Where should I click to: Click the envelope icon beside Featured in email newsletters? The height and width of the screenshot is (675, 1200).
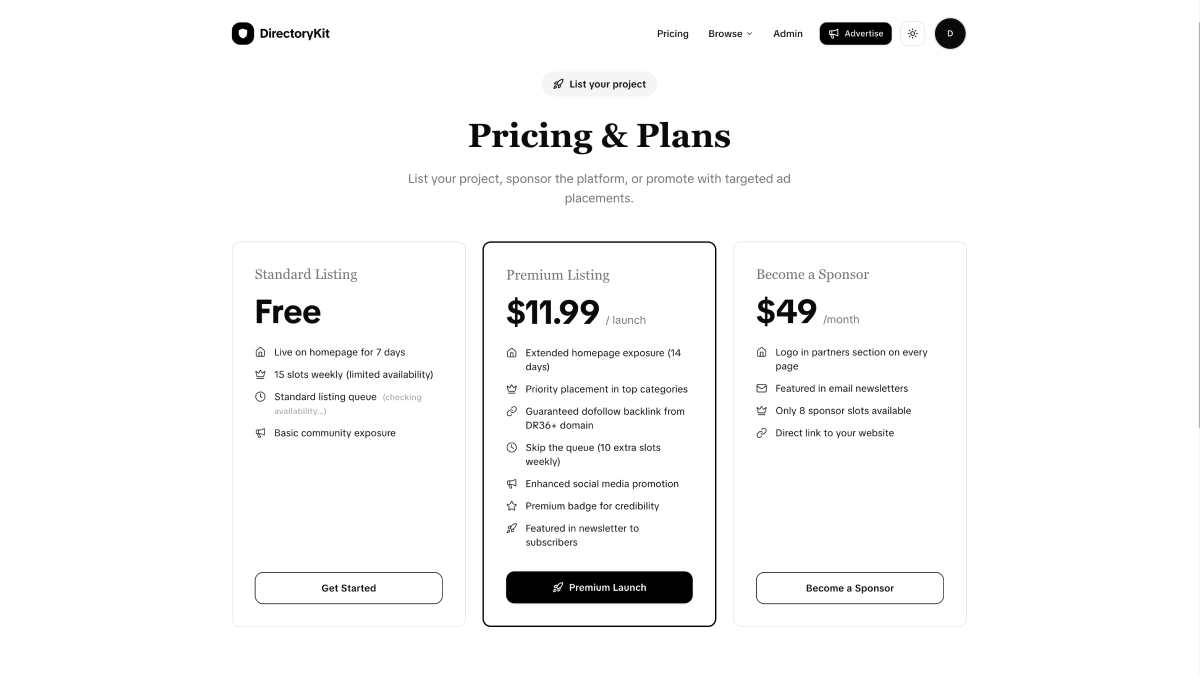[x=762, y=388]
